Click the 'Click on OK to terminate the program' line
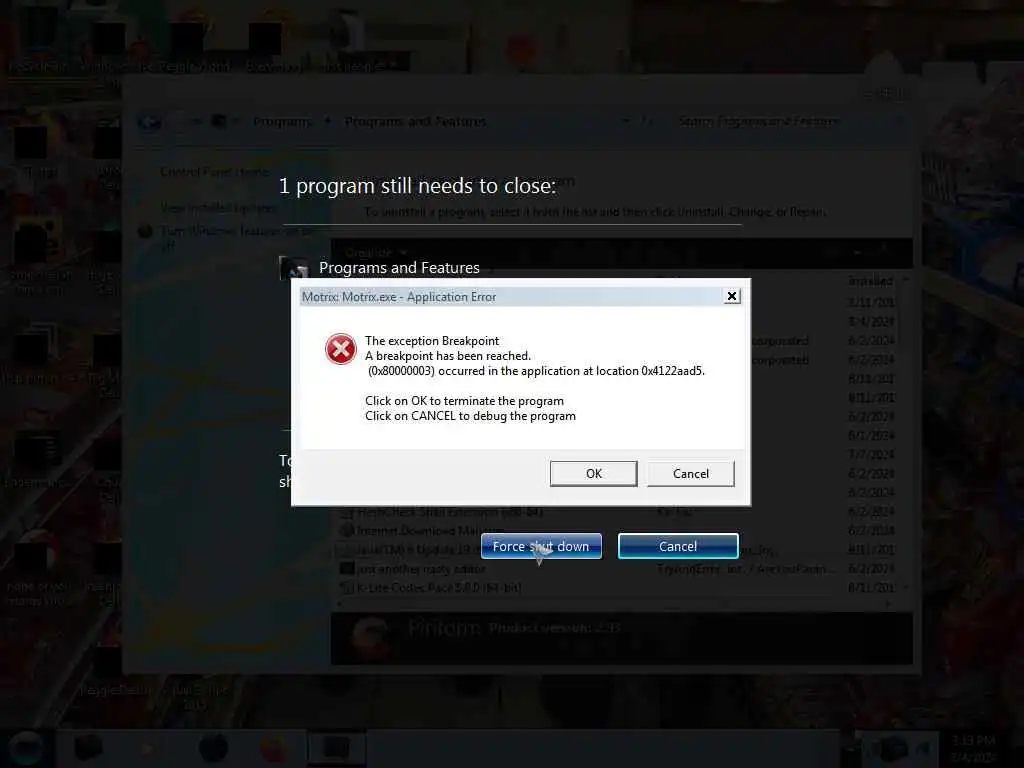This screenshot has width=1024, height=768. [x=464, y=401]
